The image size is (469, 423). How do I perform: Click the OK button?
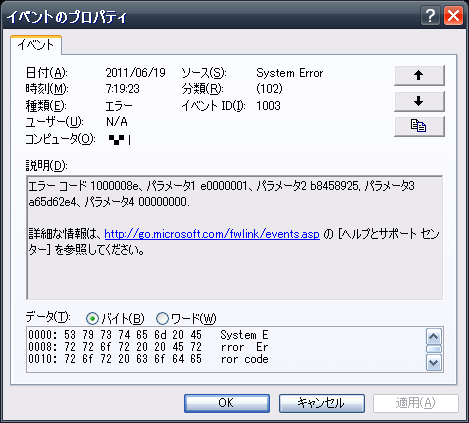point(227,403)
